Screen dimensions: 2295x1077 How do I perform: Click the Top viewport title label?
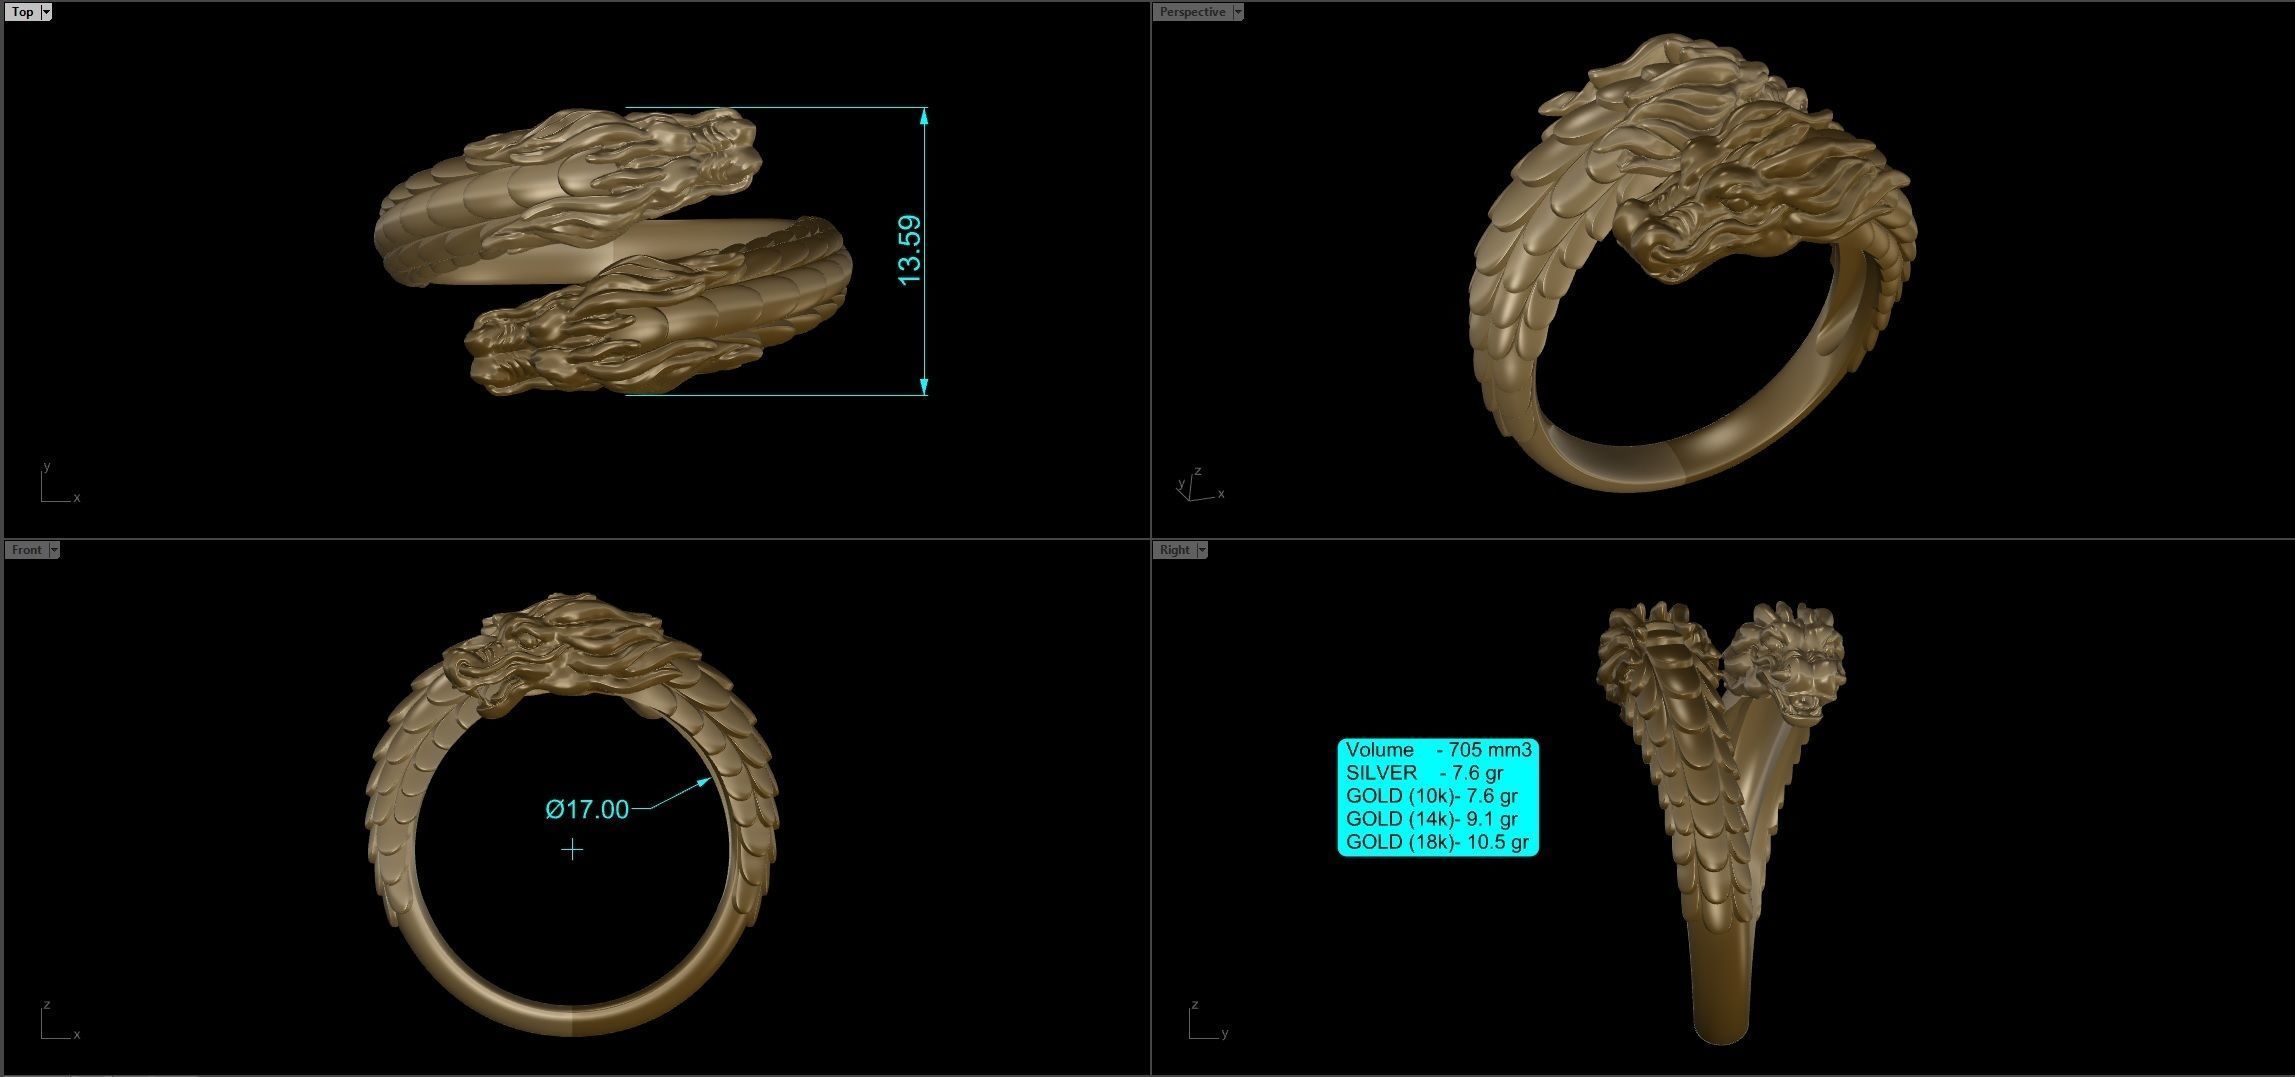(x=22, y=12)
